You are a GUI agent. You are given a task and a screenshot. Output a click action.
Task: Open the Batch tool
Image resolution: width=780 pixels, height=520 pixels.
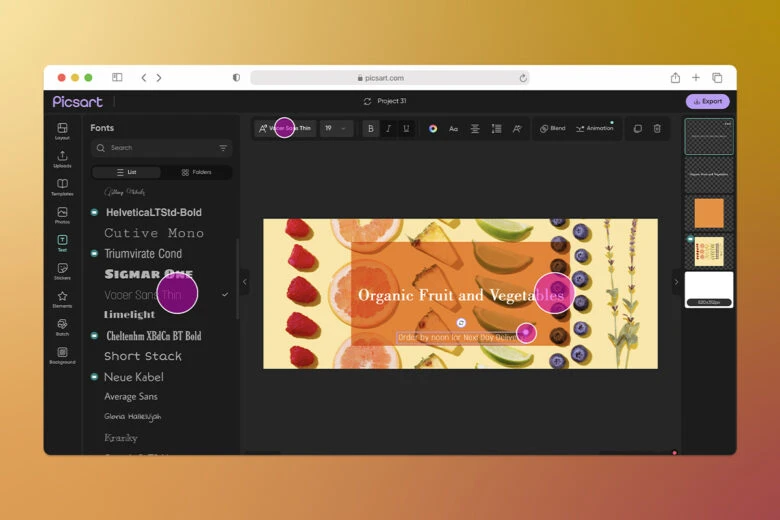click(x=62, y=327)
